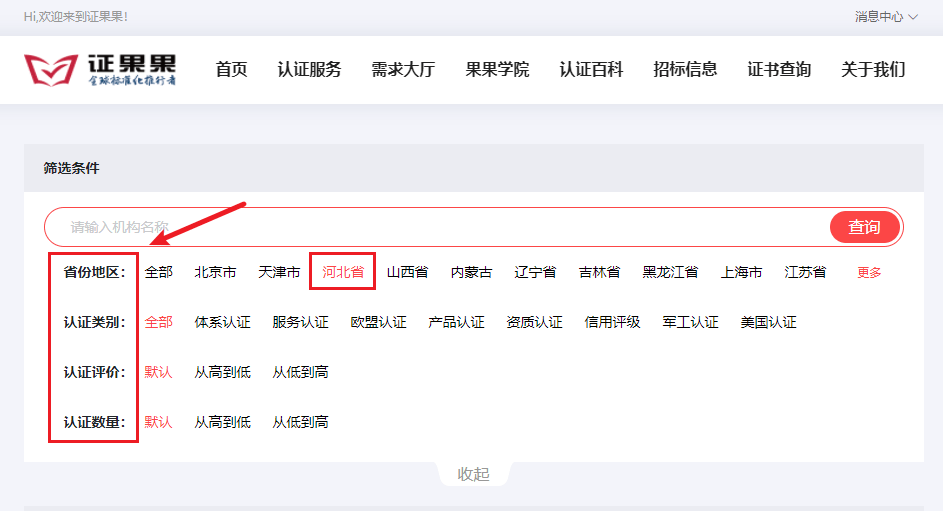The height and width of the screenshot is (511, 943).
Task: Sort 认证数量 从低到高
Action: click(x=300, y=422)
